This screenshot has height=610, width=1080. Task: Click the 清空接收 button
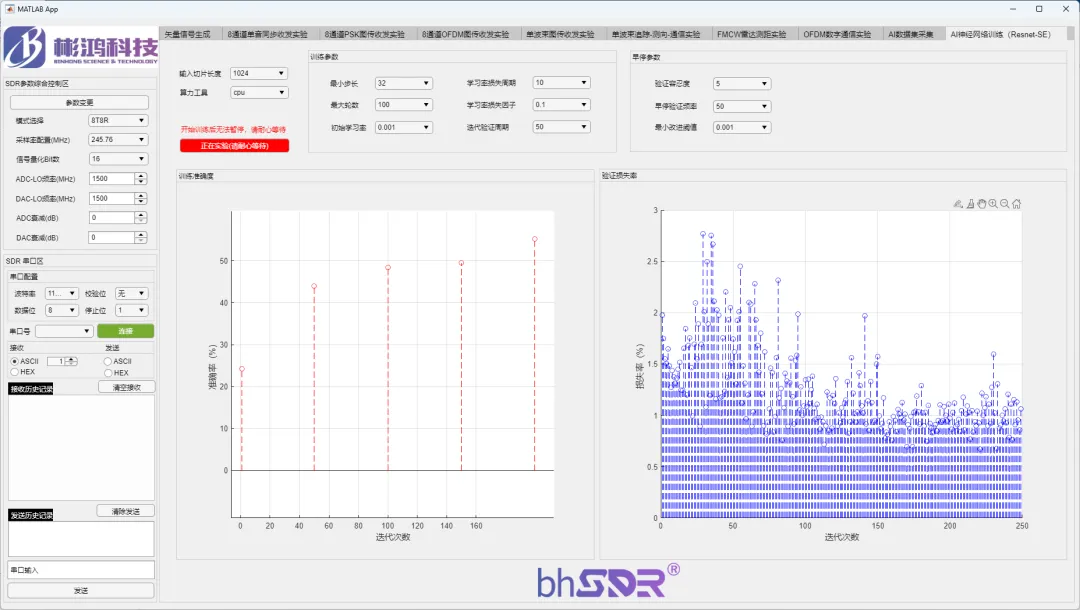pyautogui.click(x=127, y=387)
